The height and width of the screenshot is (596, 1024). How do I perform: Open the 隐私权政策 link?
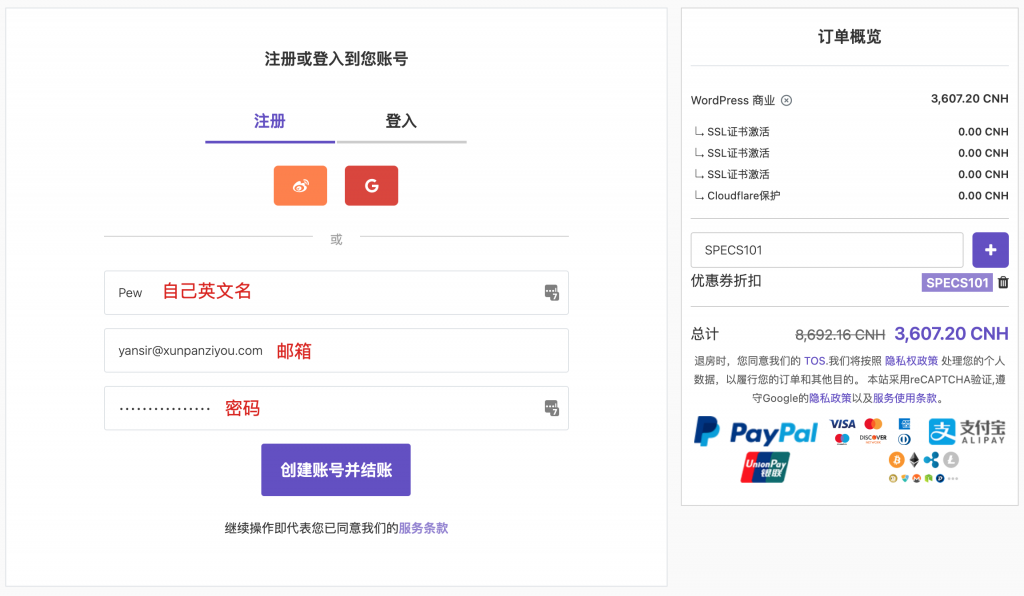pos(911,361)
